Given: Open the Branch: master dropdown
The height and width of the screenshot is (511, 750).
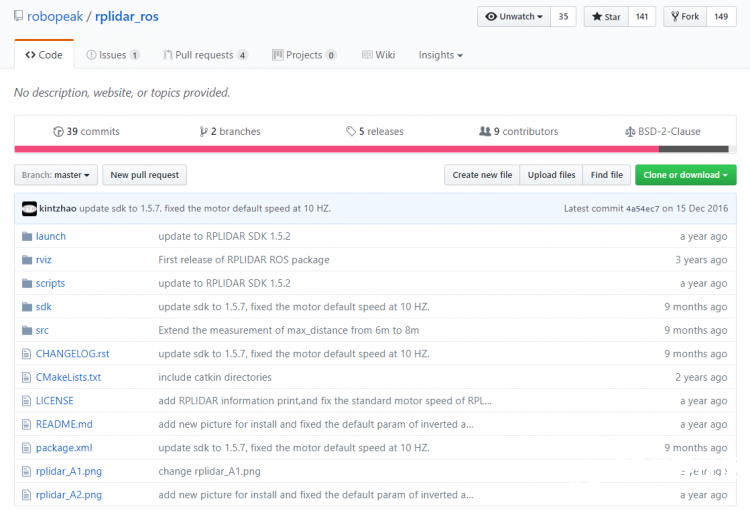Looking at the screenshot, I should pyautogui.click(x=56, y=175).
